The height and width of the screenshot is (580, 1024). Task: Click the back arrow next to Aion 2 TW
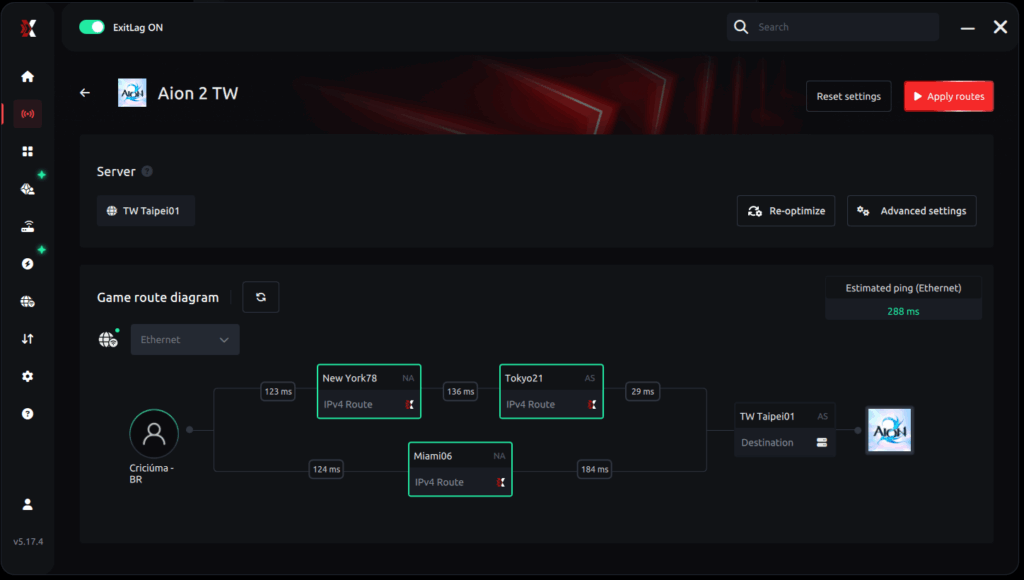pyautogui.click(x=84, y=91)
